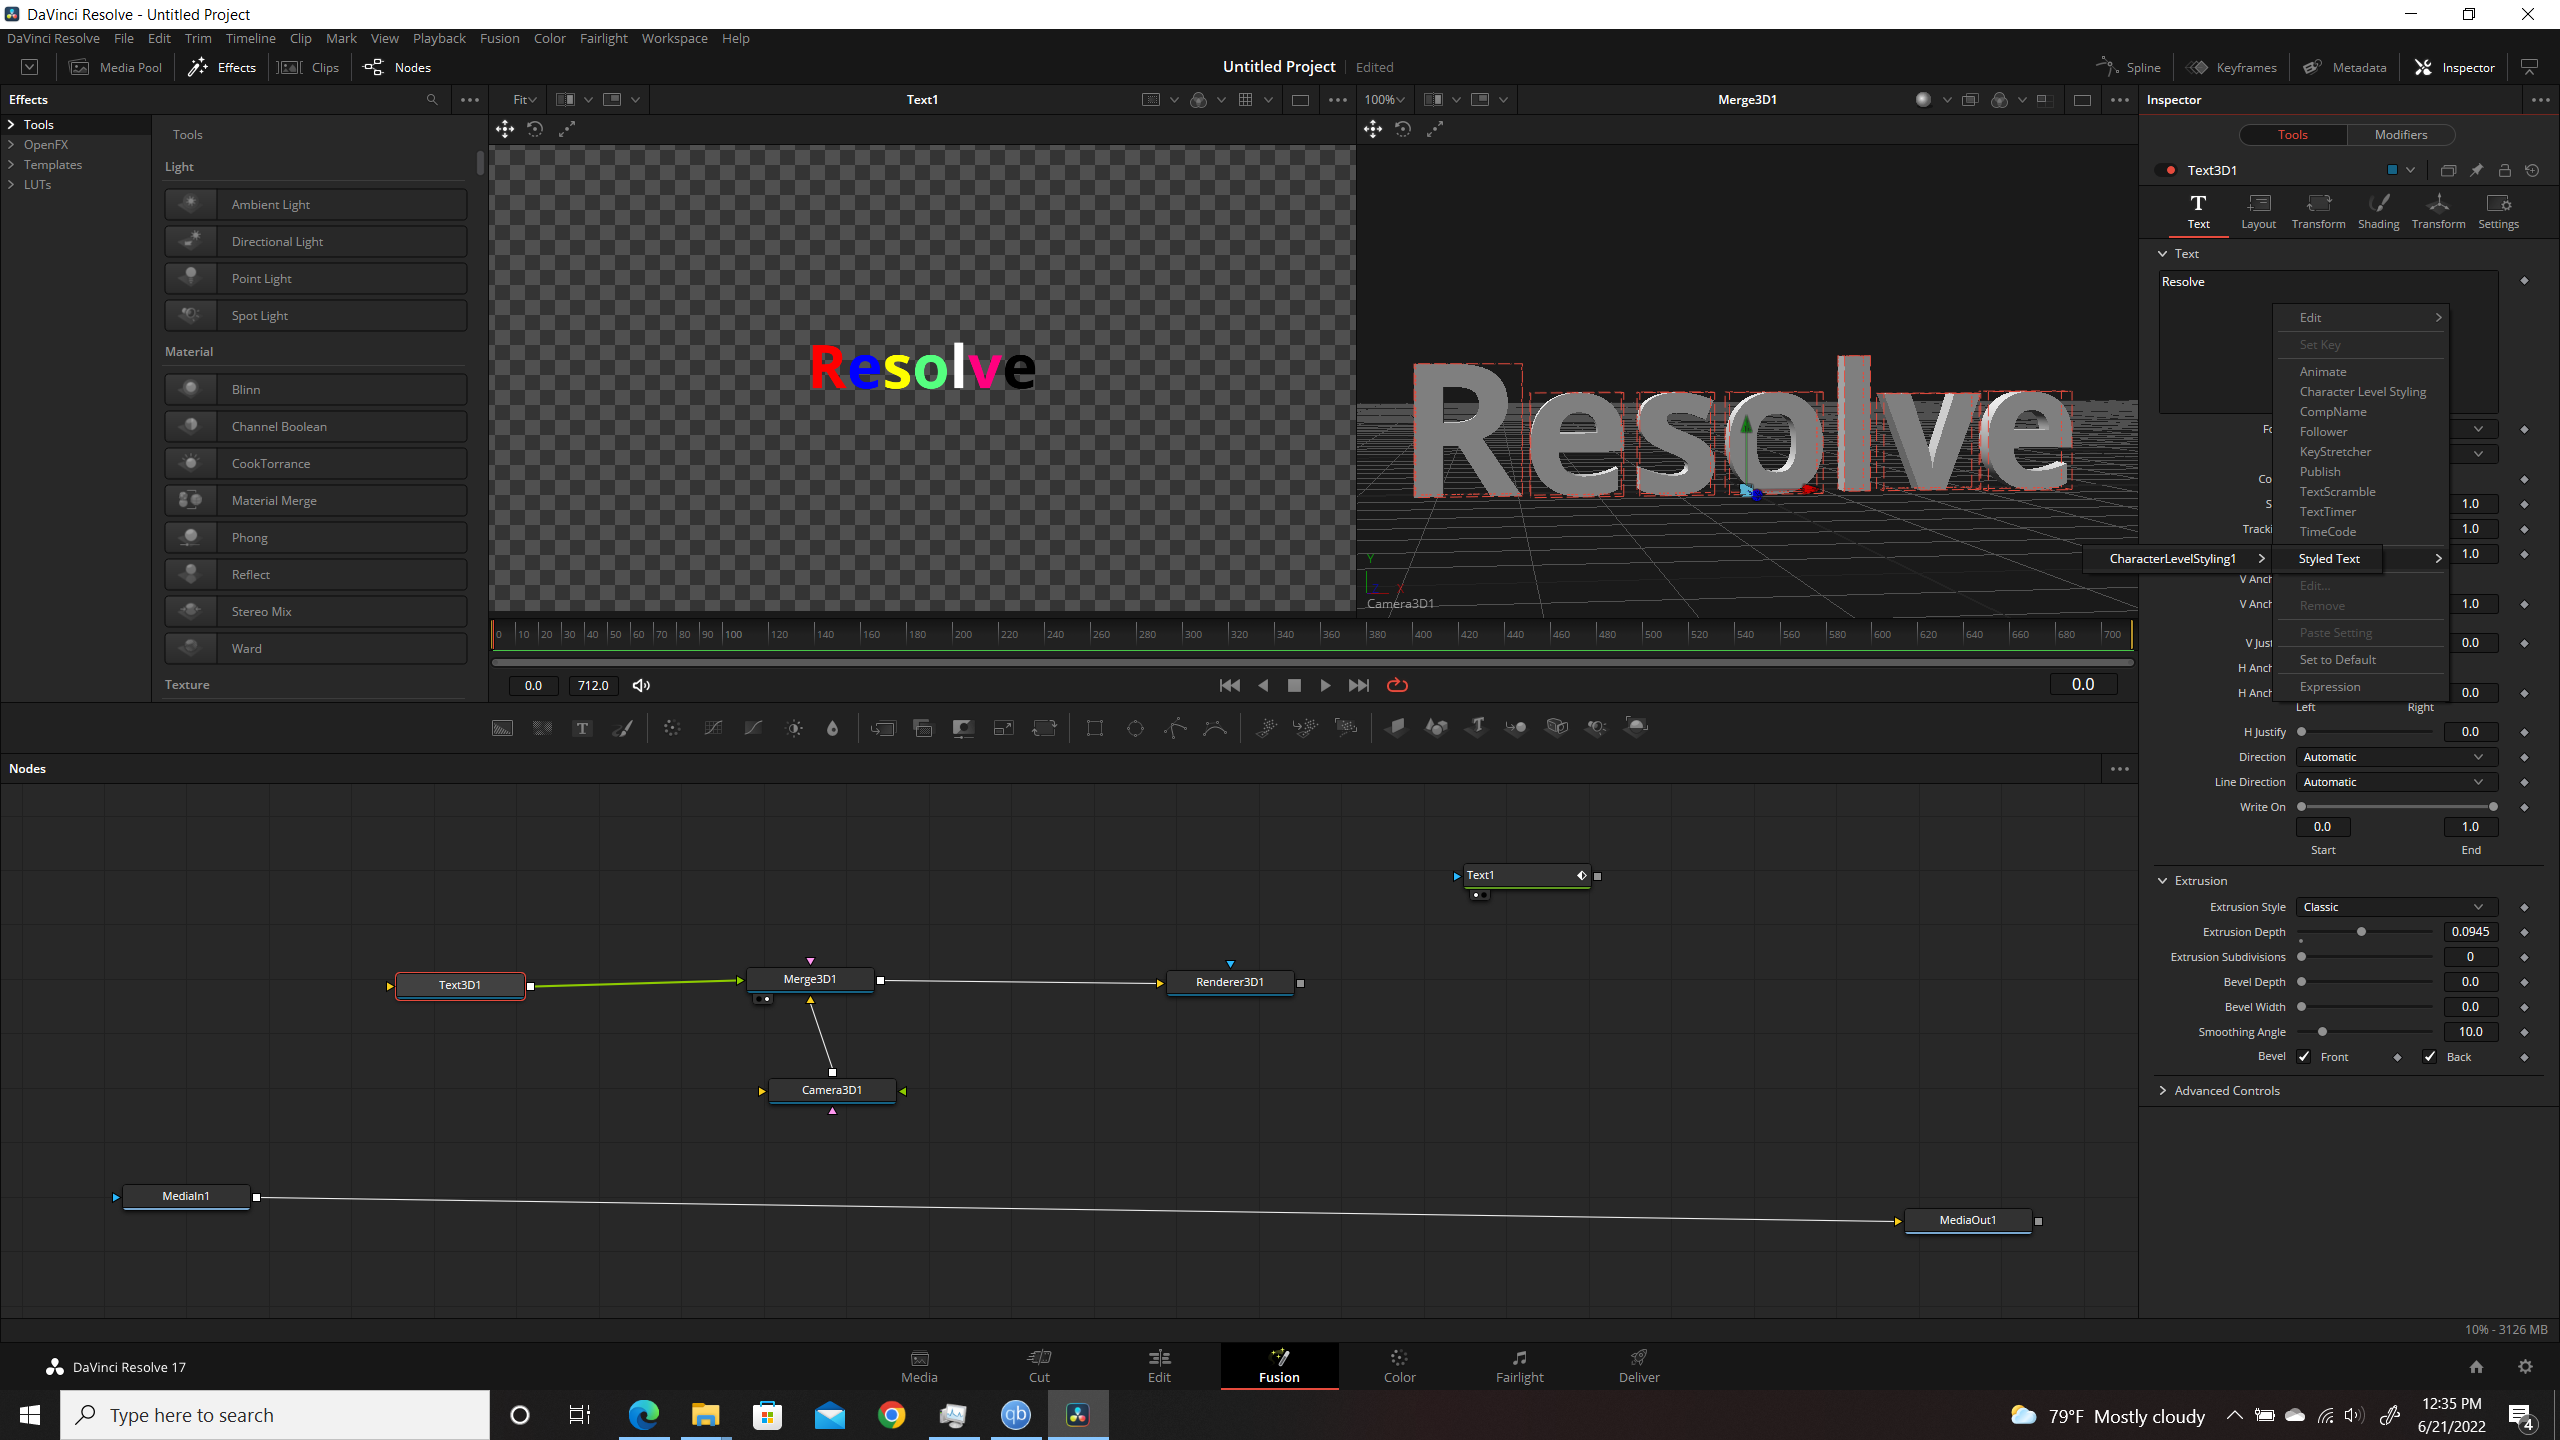Image resolution: width=2560 pixels, height=1440 pixels.
Task: Open the Fusion menu
Action: coord(499,39)
